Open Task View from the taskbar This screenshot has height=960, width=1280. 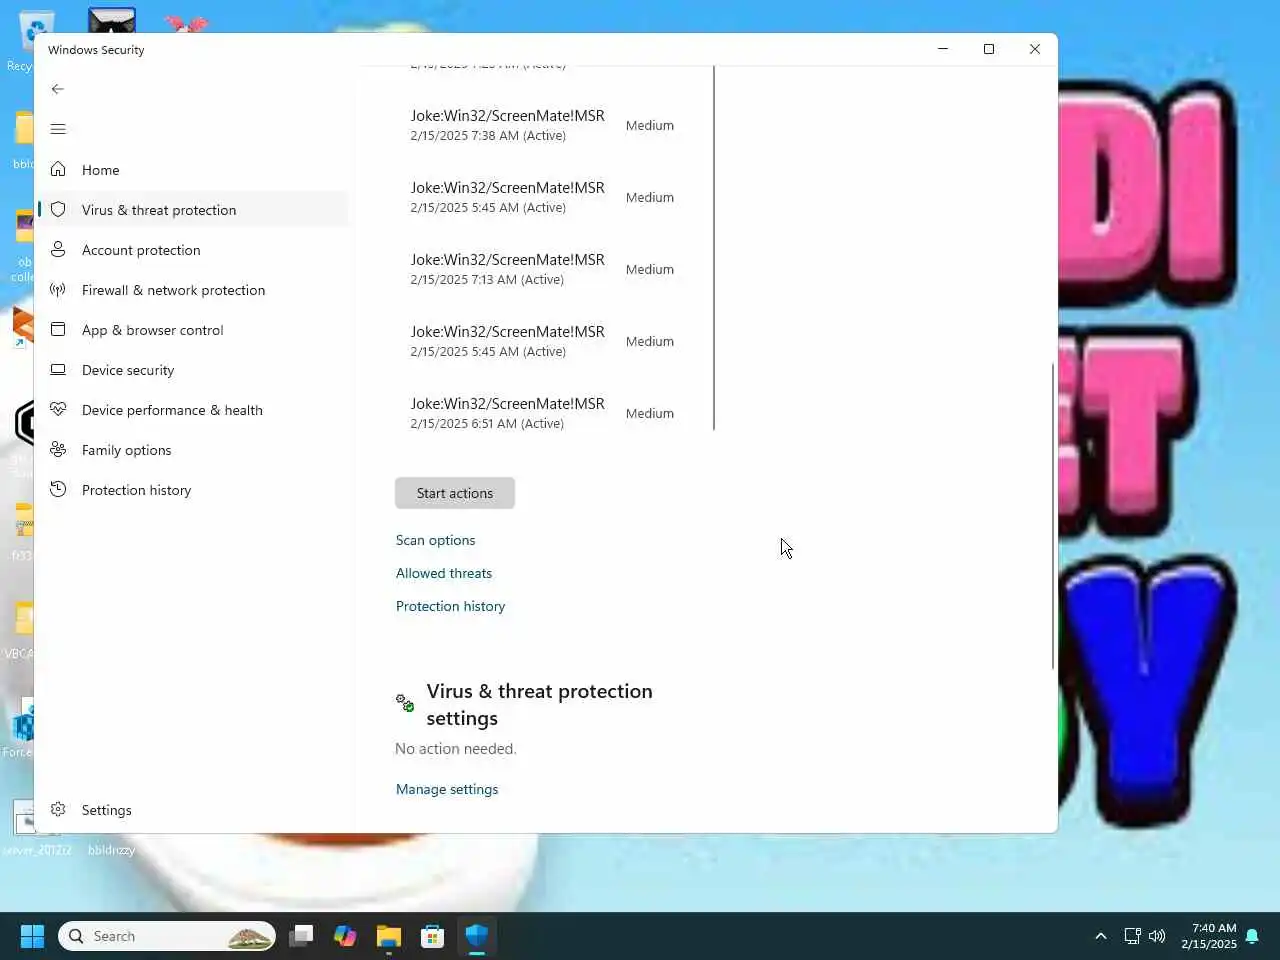(x=301, y=936)
